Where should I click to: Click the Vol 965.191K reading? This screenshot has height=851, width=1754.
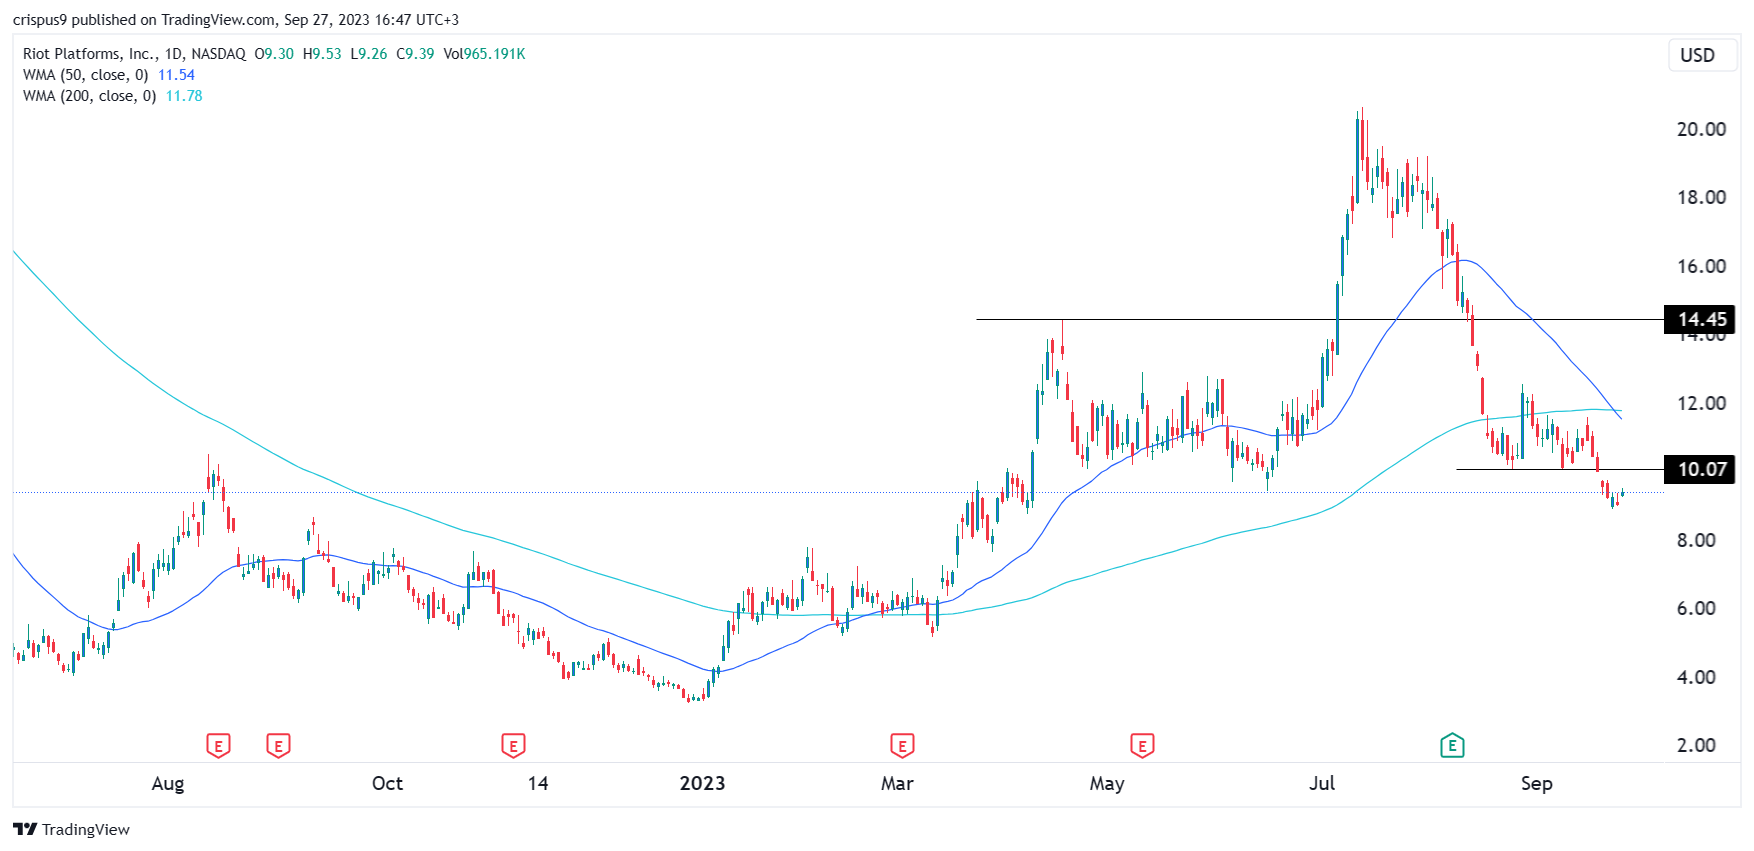click(484, 54)
